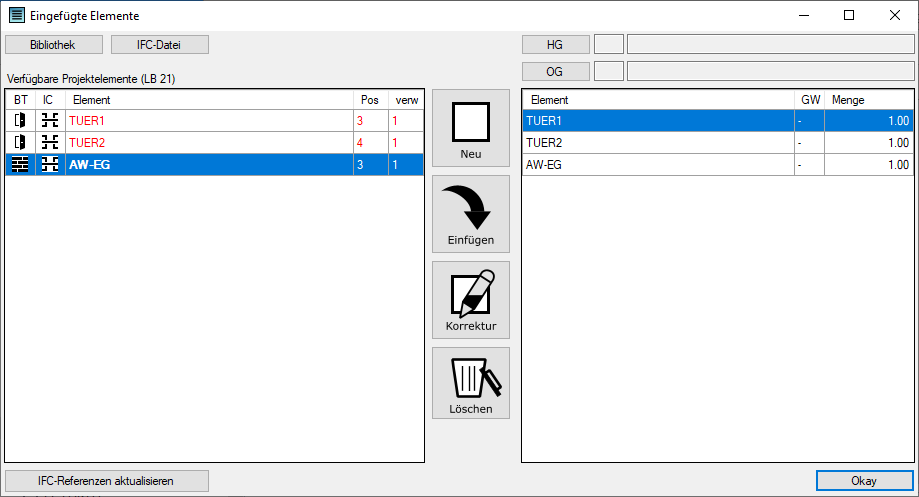
Task: Select AW-EG row in inserted elements list
Action: [x=717, y=165]
